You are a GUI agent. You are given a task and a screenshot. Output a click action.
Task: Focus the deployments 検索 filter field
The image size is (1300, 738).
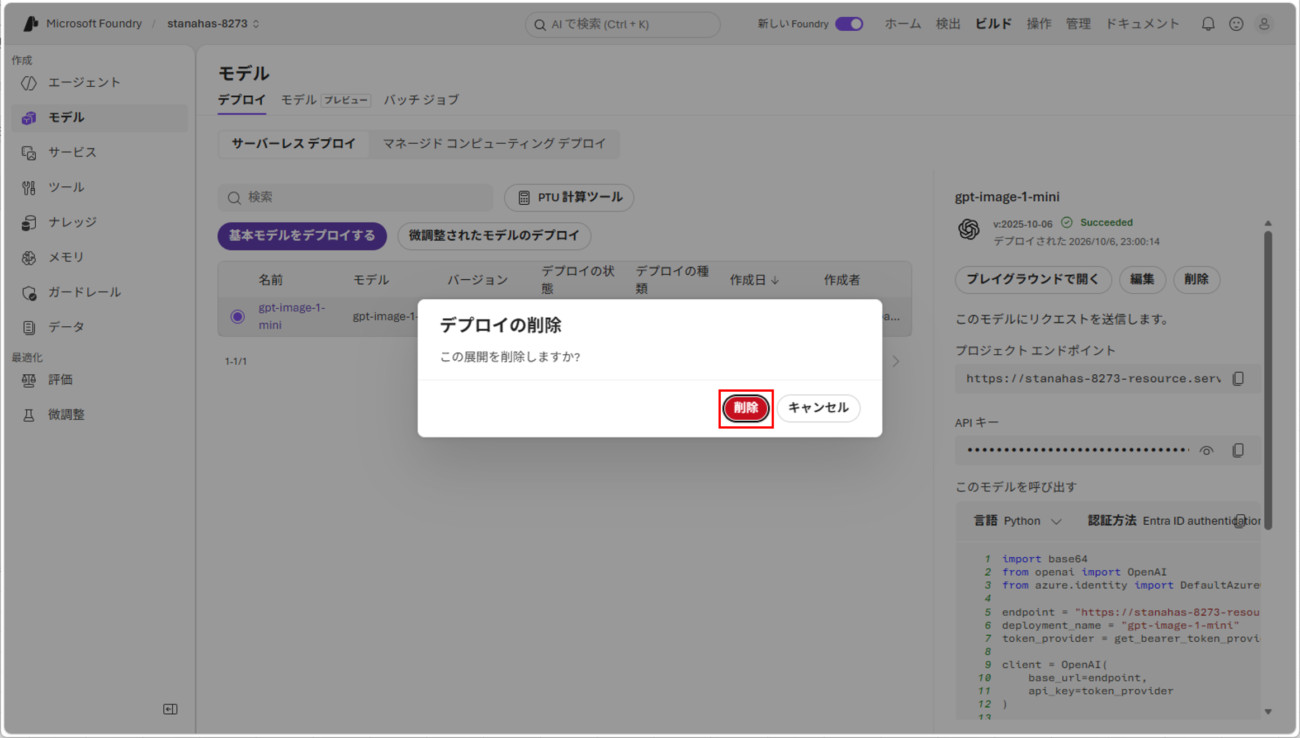(356, 198)
